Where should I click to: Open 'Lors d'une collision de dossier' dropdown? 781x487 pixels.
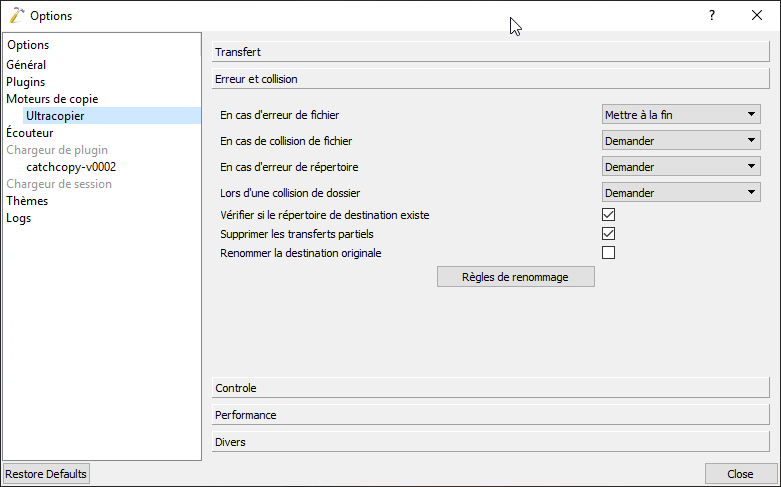point(682,193)
